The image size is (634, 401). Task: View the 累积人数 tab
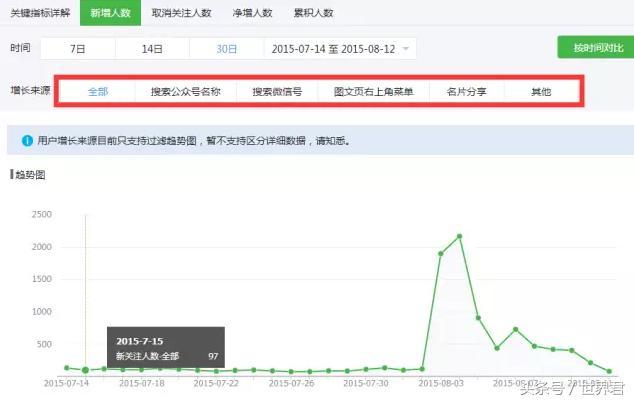pyautogui.click(x=313, y=13)
